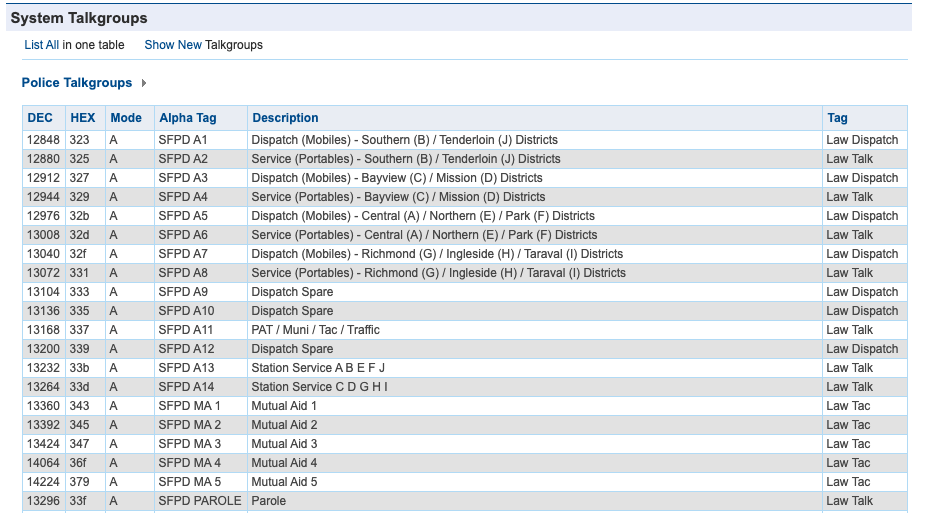Sort by the HEX column header
The width and height of the screenshot is (926, 513).
(83, 117)
